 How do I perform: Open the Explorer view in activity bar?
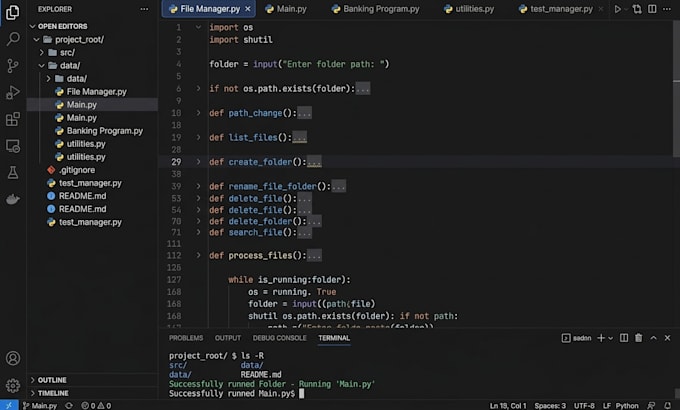[13, 12]
